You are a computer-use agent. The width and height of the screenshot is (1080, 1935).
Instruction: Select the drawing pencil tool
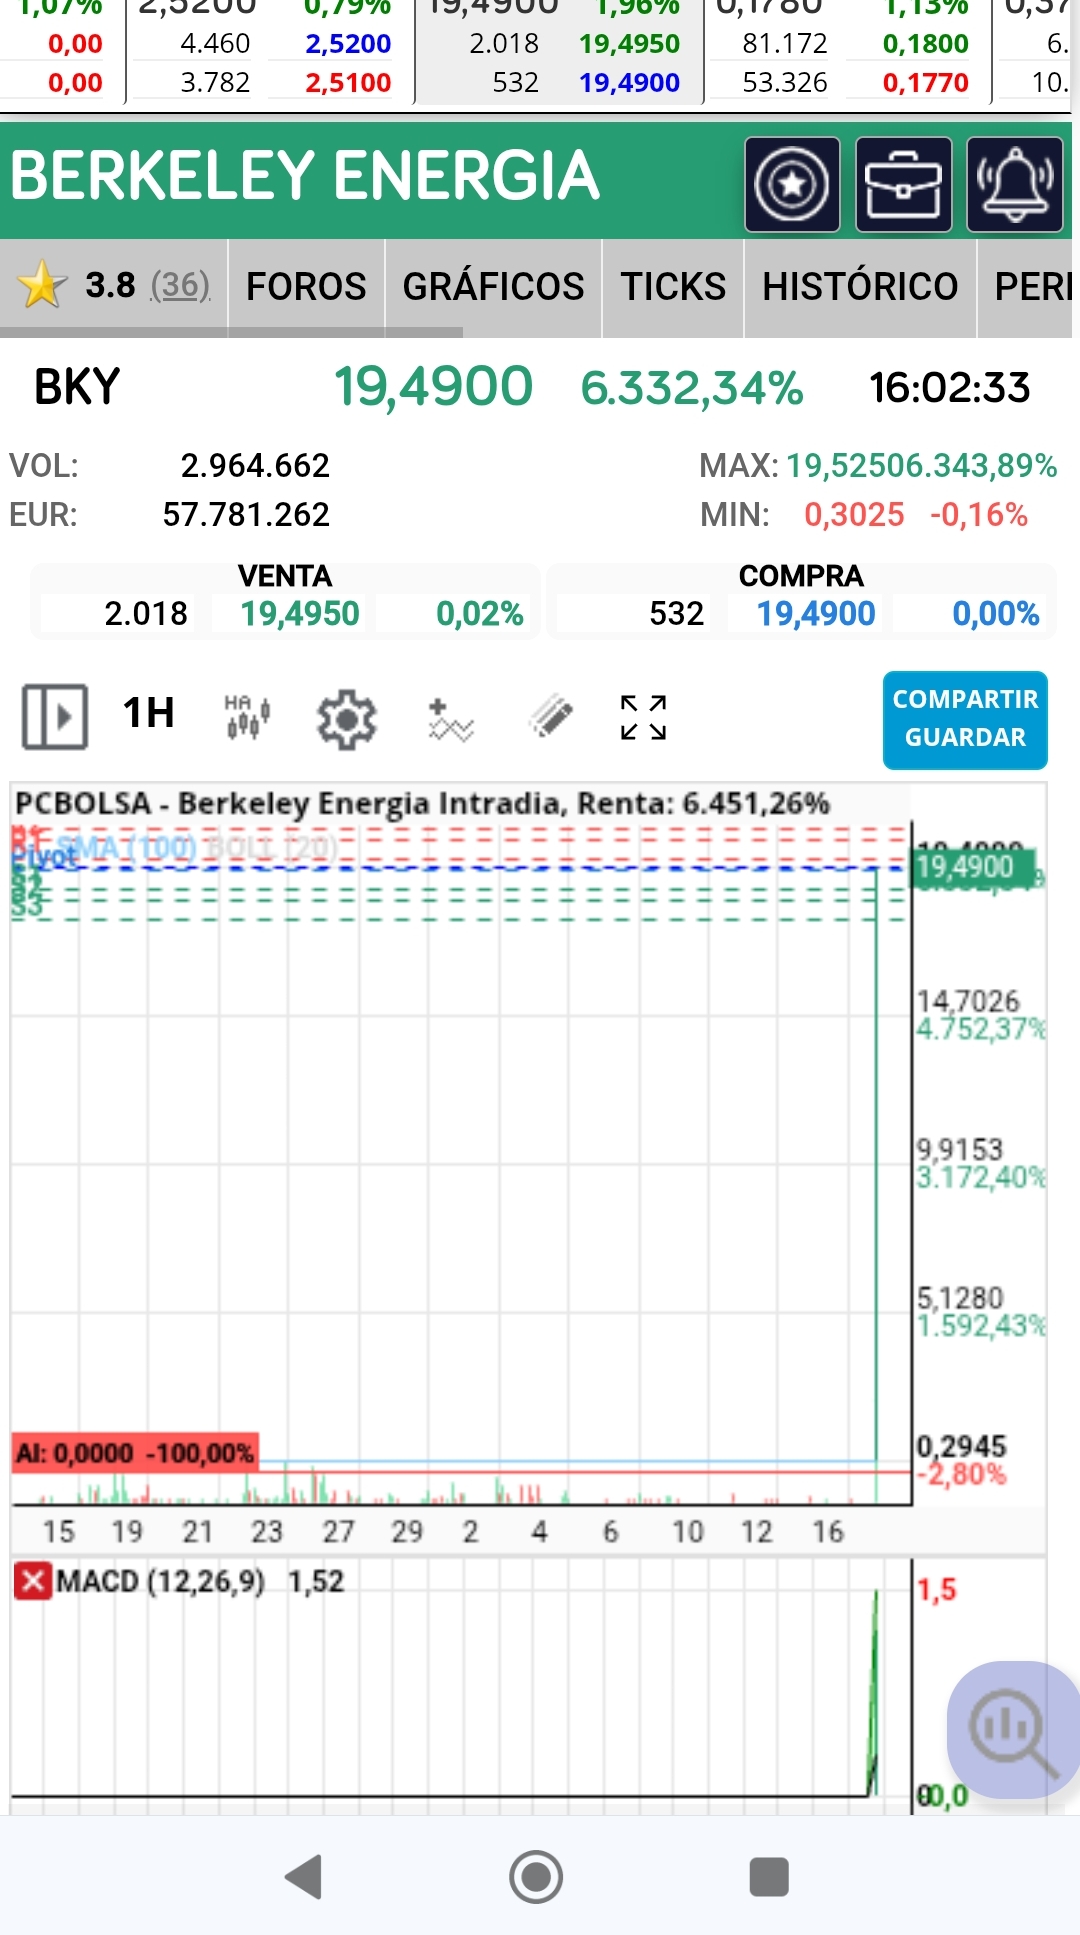(x=550, y=716)
